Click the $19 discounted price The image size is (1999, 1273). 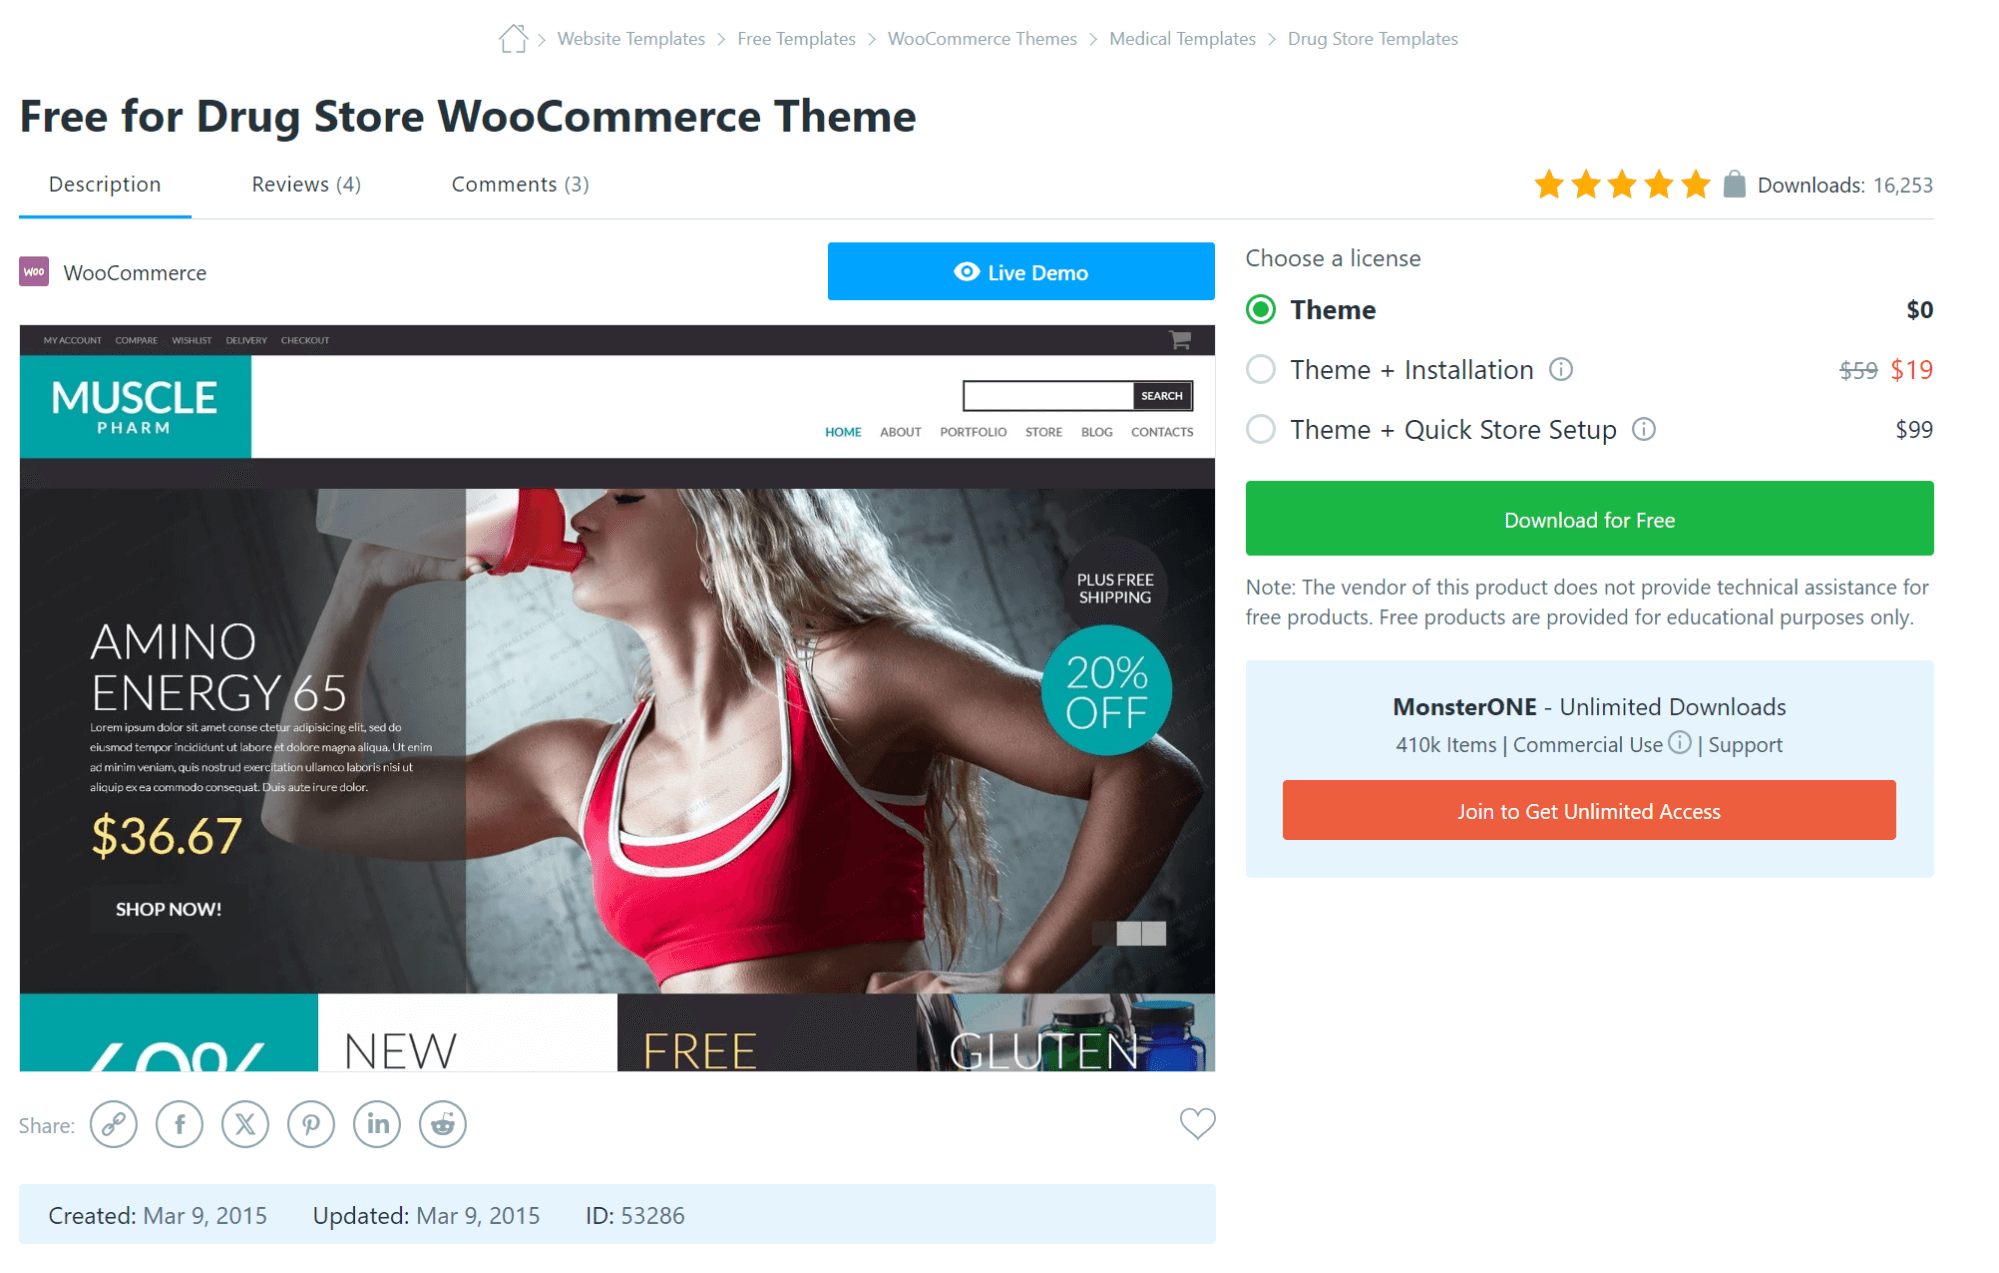[x=1911, y=370]
